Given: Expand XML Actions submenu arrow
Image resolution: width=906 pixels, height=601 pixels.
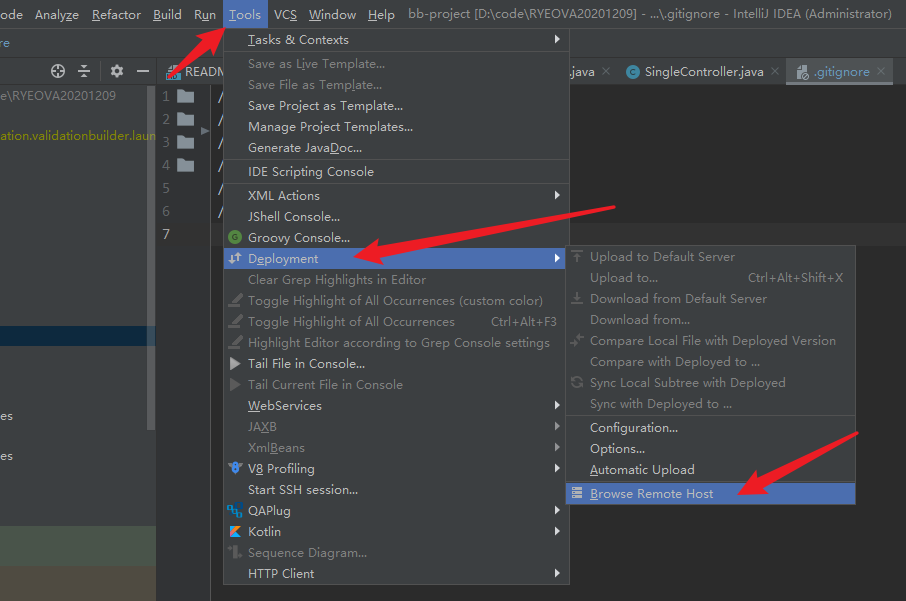Looking at the screenshot, I should pyautogui.click(x=557, y=195).
